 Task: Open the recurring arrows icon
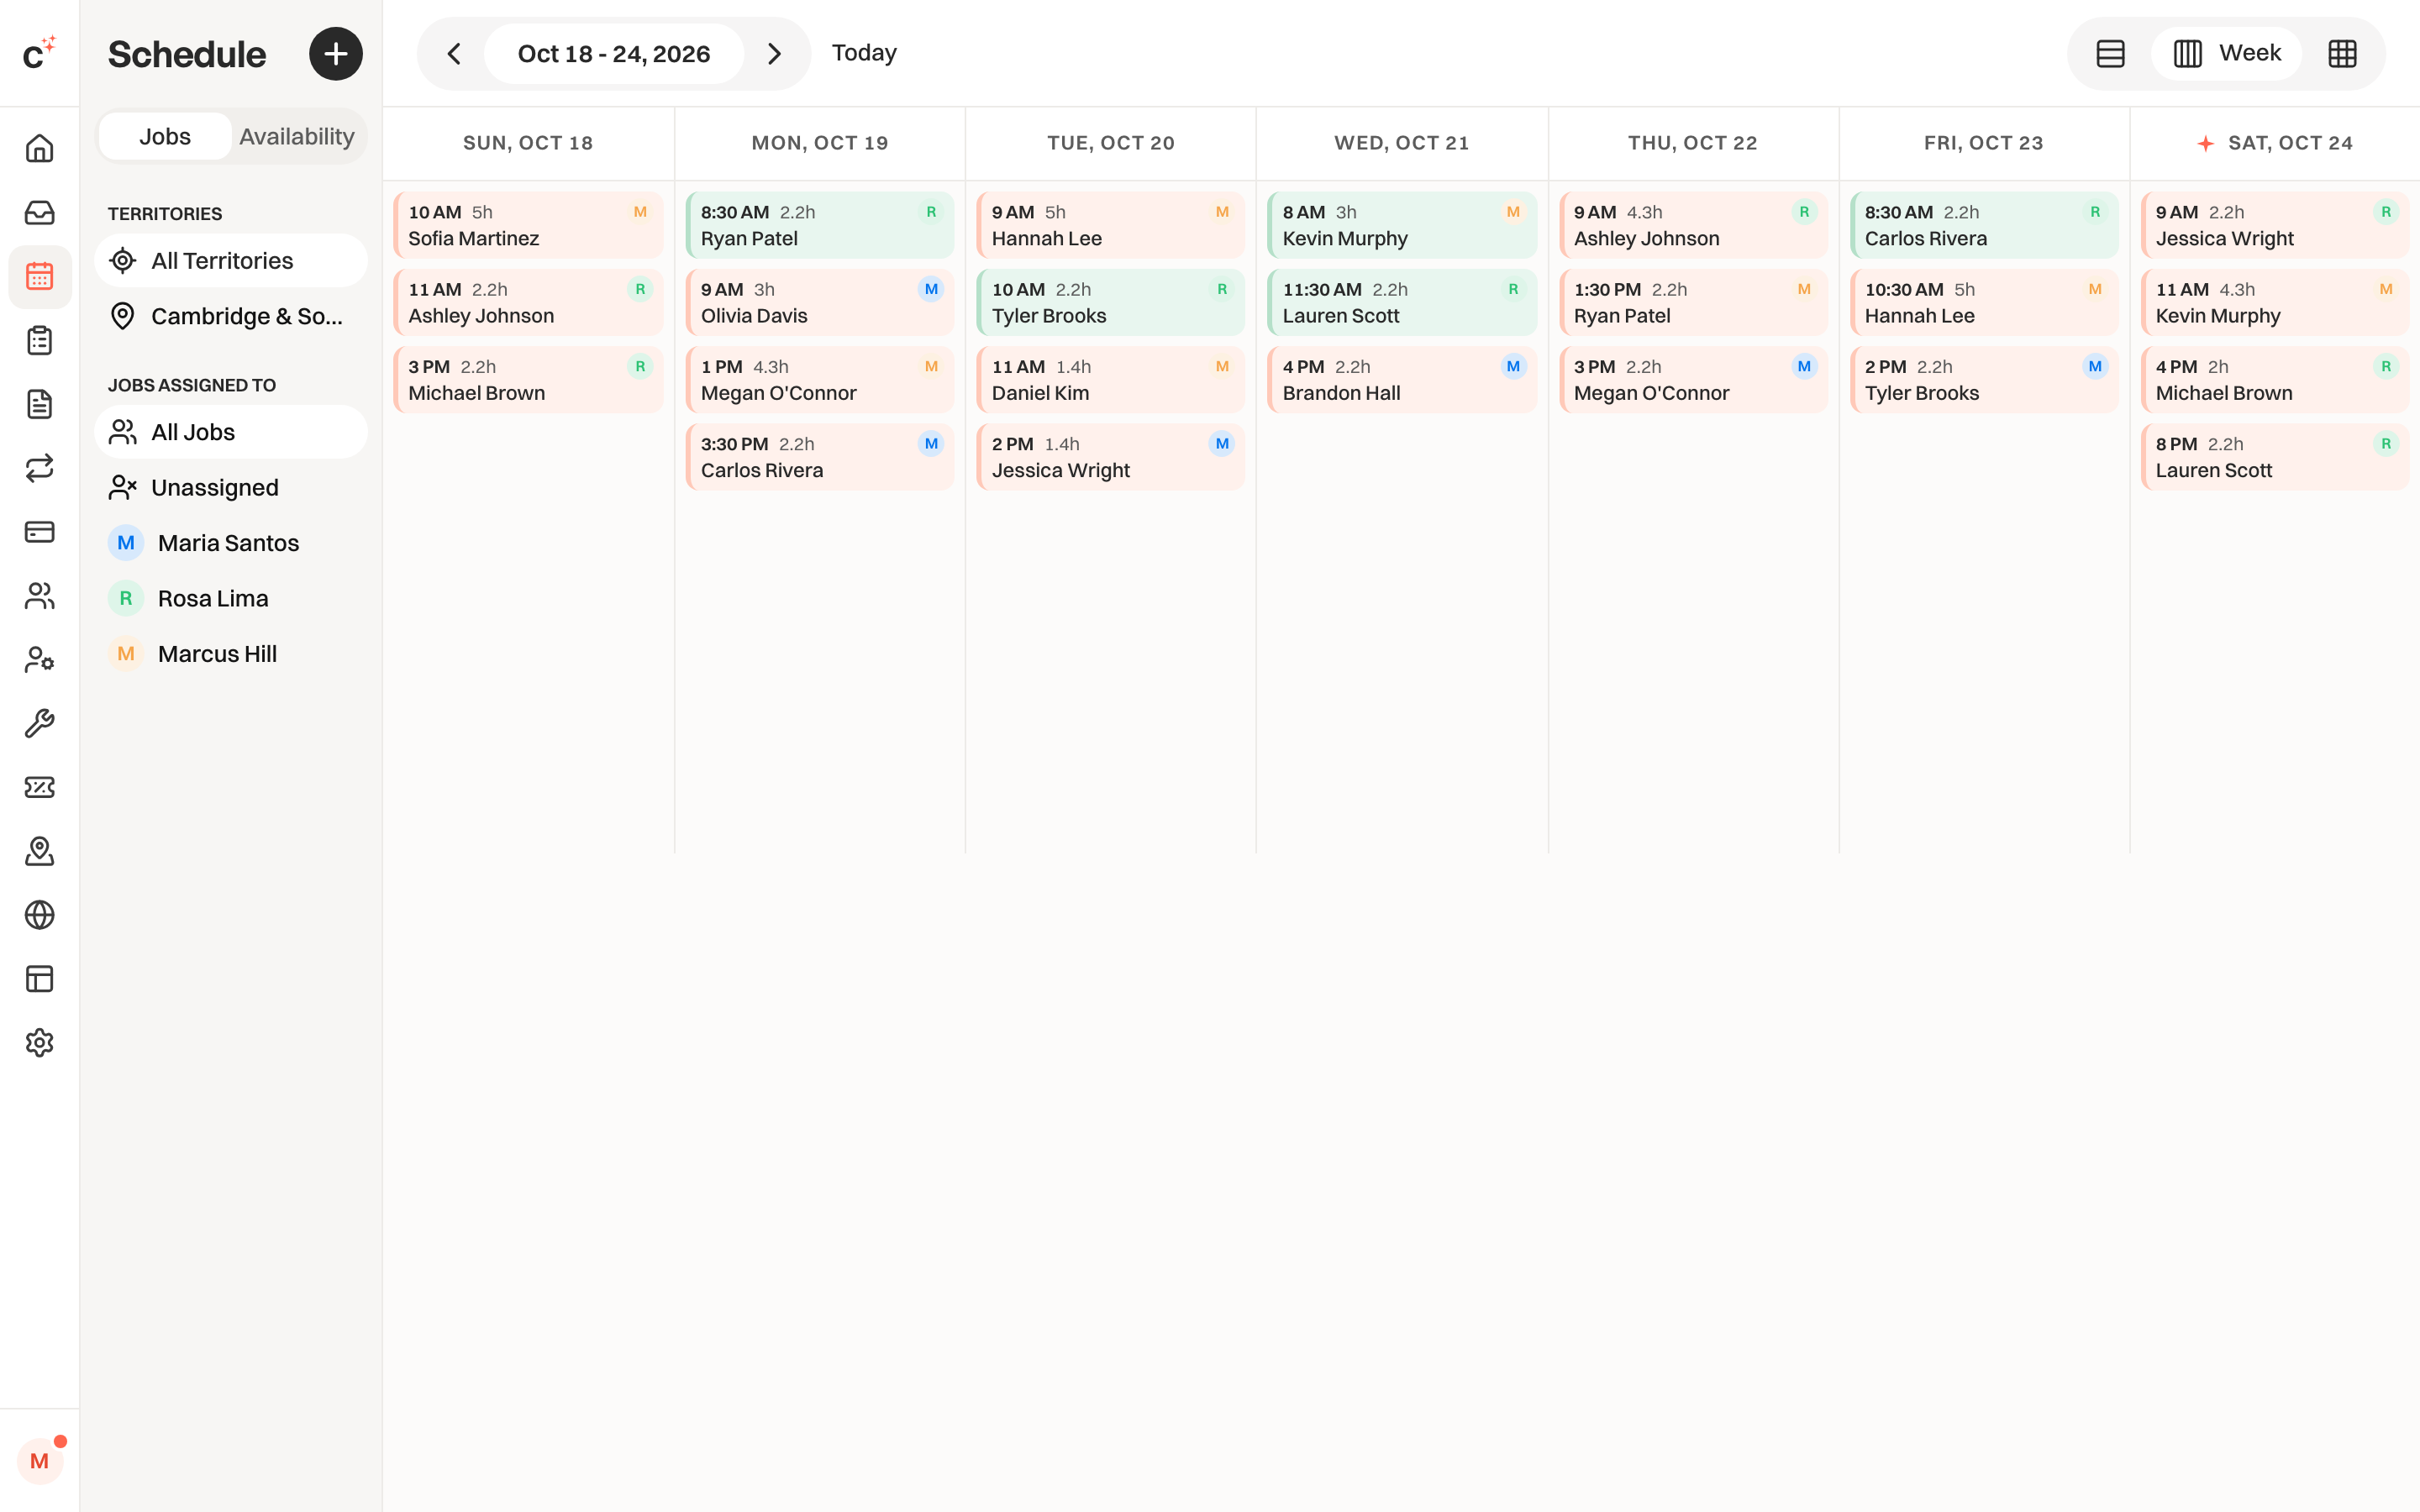39,468
